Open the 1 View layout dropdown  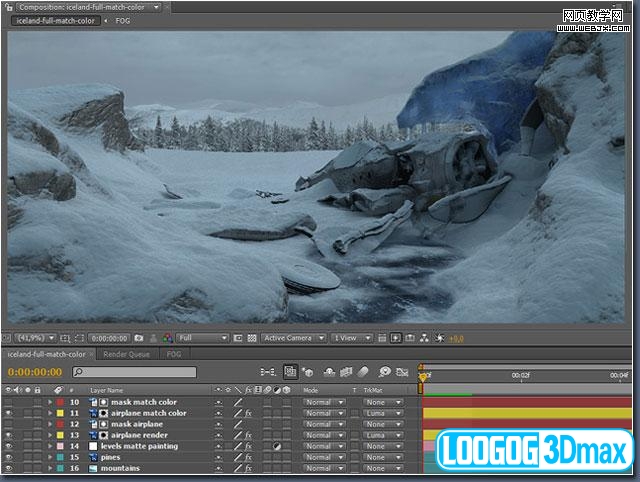tap(351, 338)
